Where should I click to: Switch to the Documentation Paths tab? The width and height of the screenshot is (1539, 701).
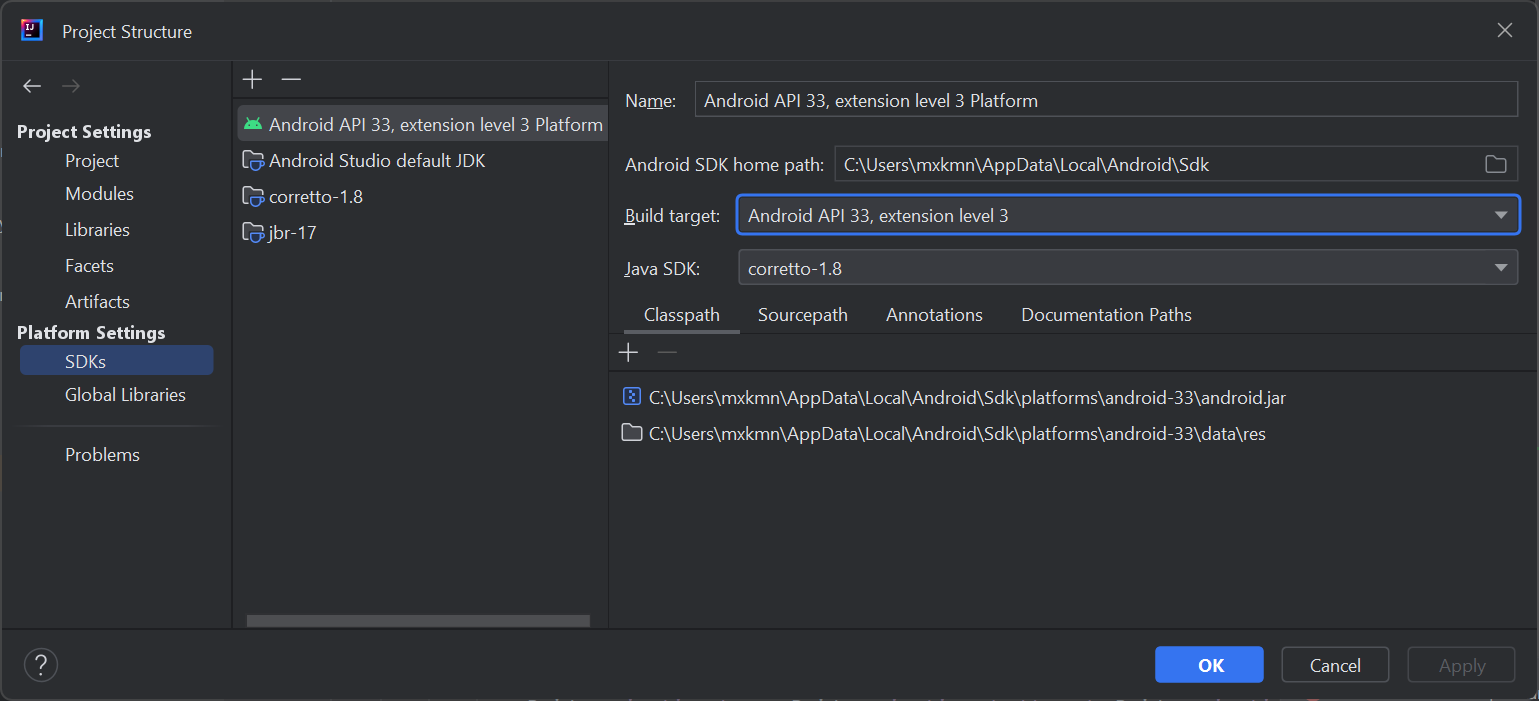coord(1106,315)
